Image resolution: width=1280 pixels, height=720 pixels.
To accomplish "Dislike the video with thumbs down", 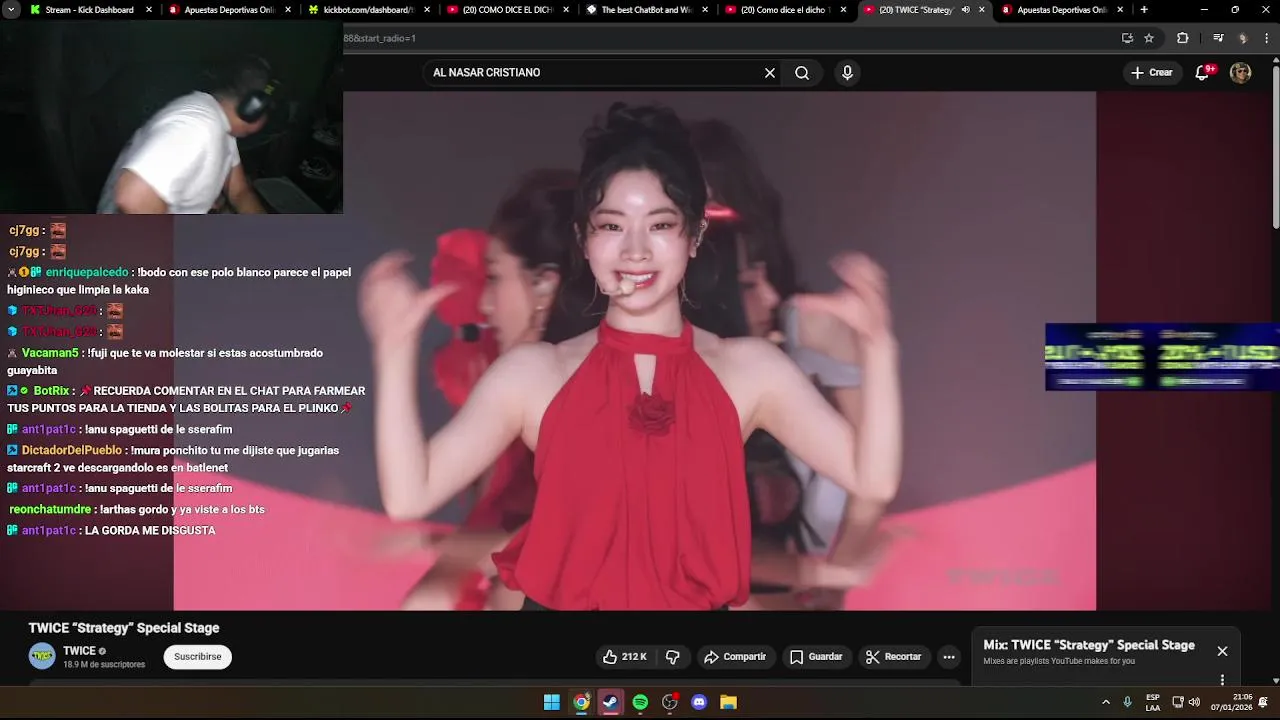I will tap(673, 657).
